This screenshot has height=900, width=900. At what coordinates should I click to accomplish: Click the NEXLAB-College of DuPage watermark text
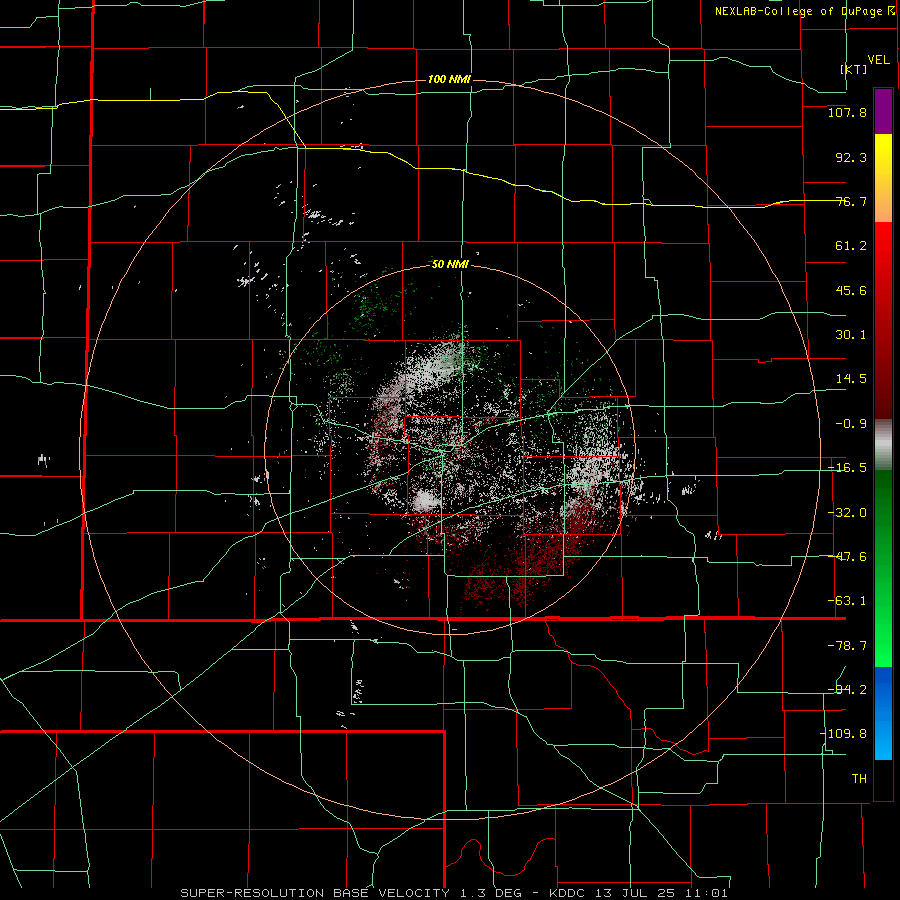(803, 11)
